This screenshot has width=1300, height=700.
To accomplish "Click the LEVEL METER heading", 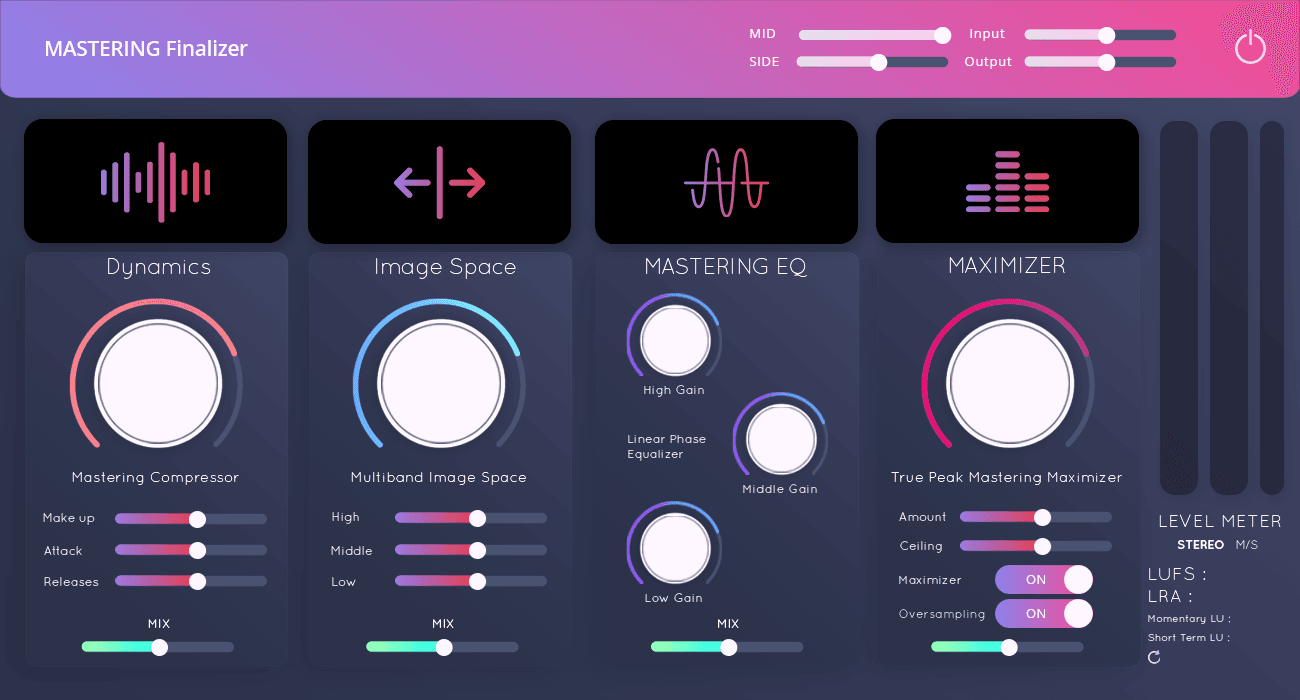I will pyautogui.click(x=1220, y=521).
